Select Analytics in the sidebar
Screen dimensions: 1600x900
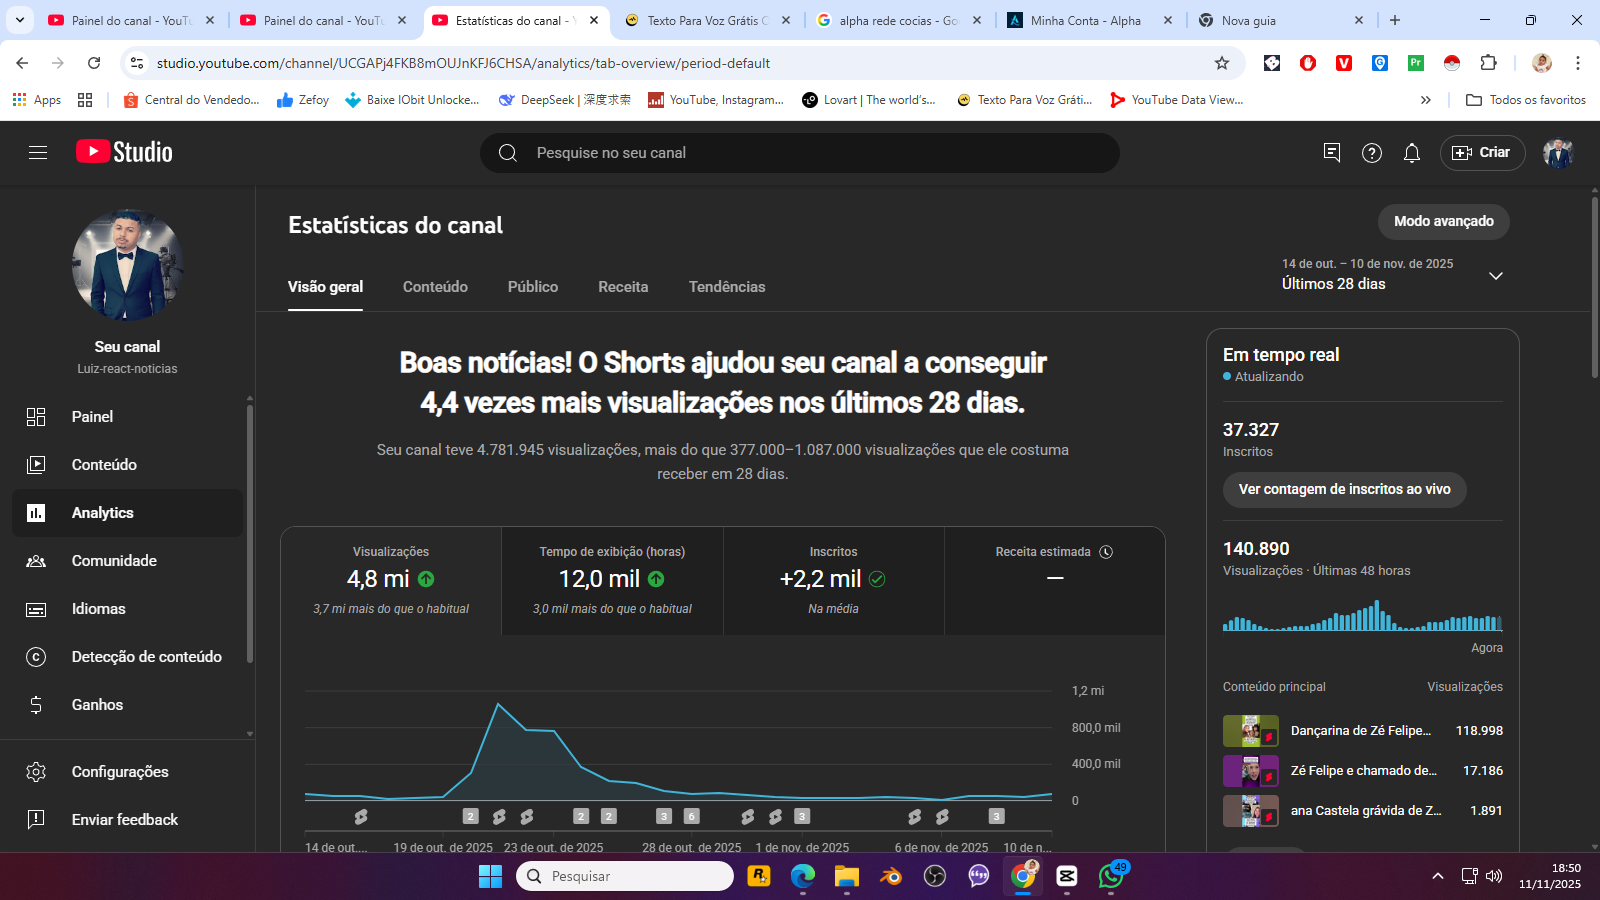pos(127,513)
